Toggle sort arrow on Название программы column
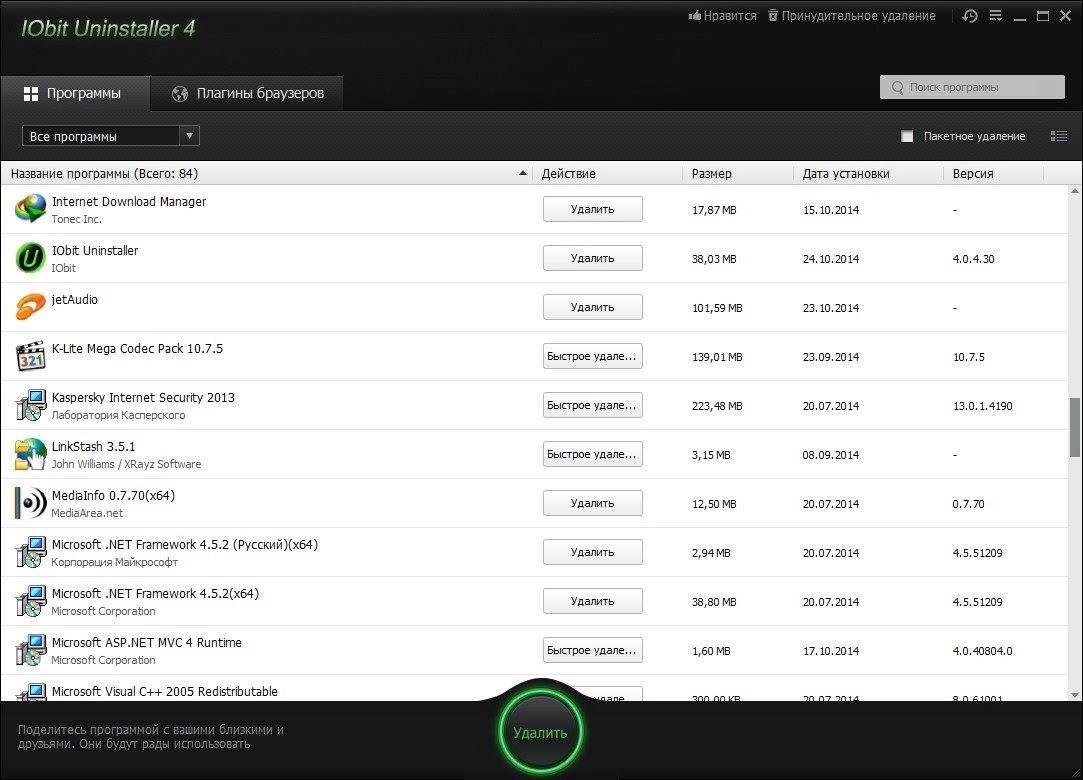This screenshot has height=780, width=1083. [523, 173]
